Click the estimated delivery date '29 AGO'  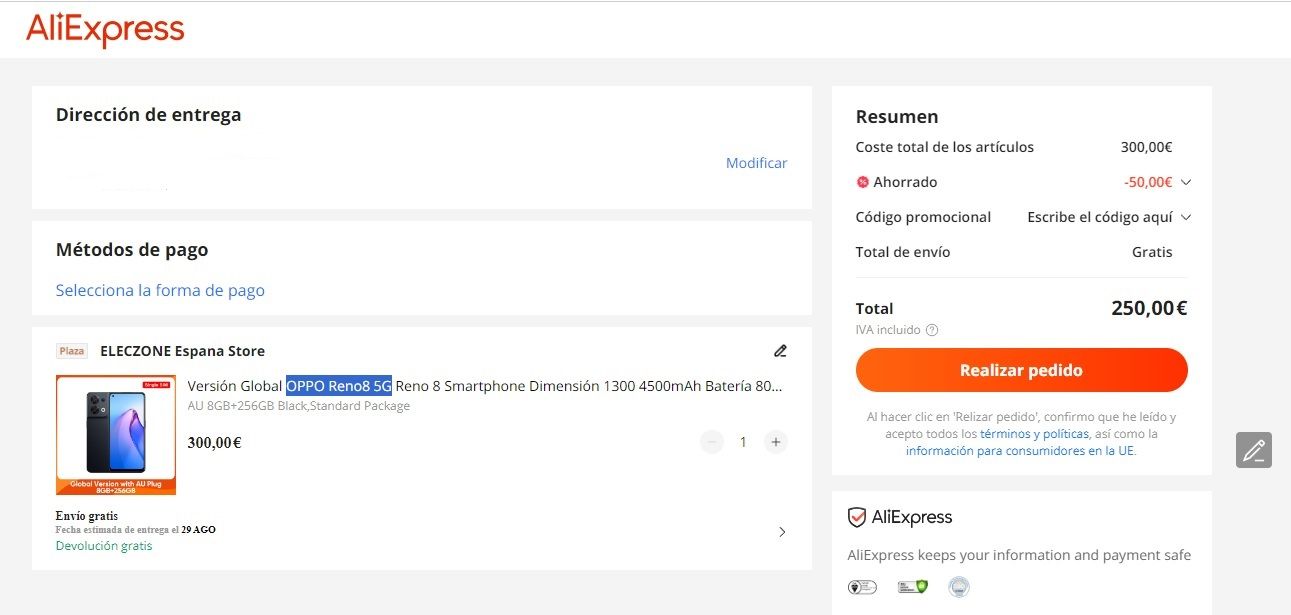point(198,530)
